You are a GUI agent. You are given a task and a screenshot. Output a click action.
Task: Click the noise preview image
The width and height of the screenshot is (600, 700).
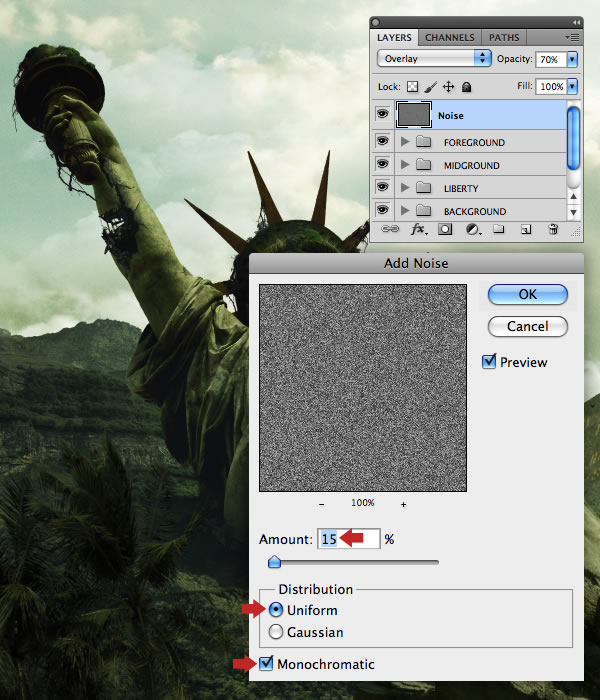coord(363,388)
